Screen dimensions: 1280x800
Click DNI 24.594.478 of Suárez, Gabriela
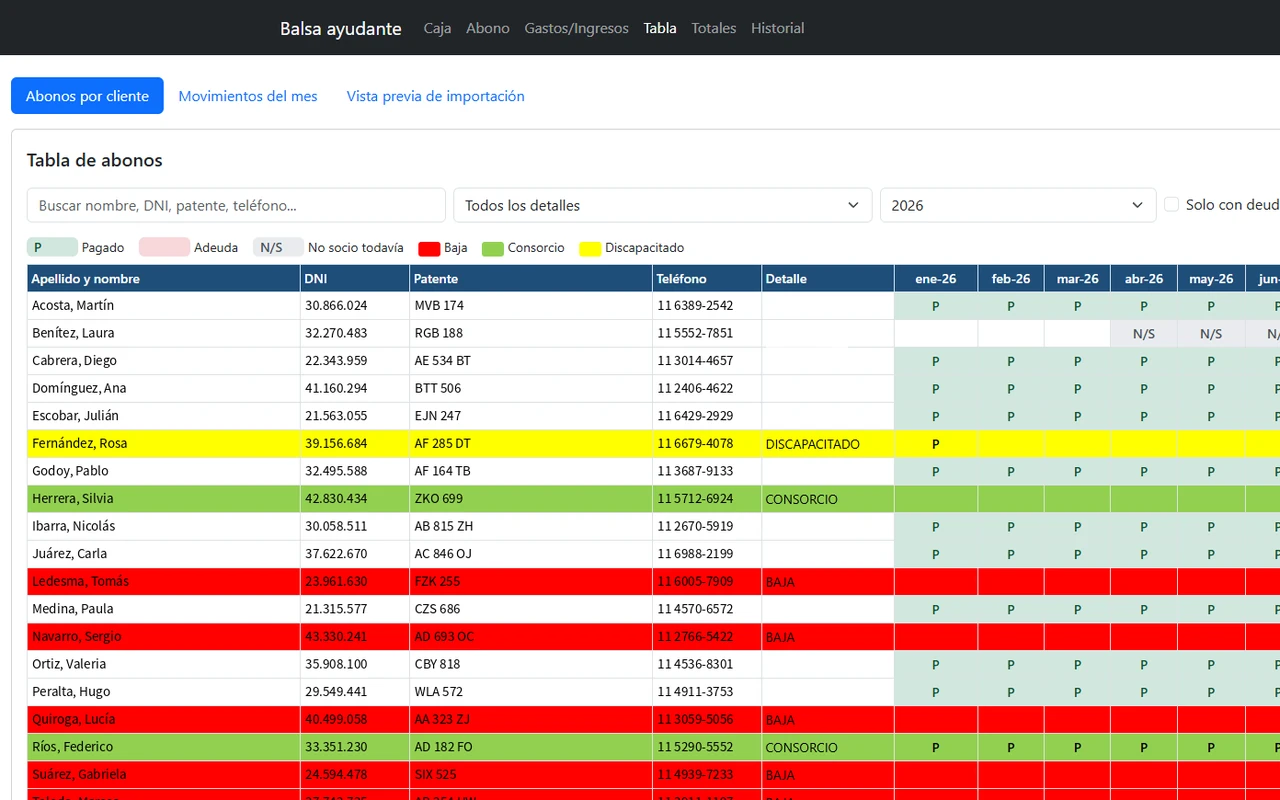(x=355, y=775)
